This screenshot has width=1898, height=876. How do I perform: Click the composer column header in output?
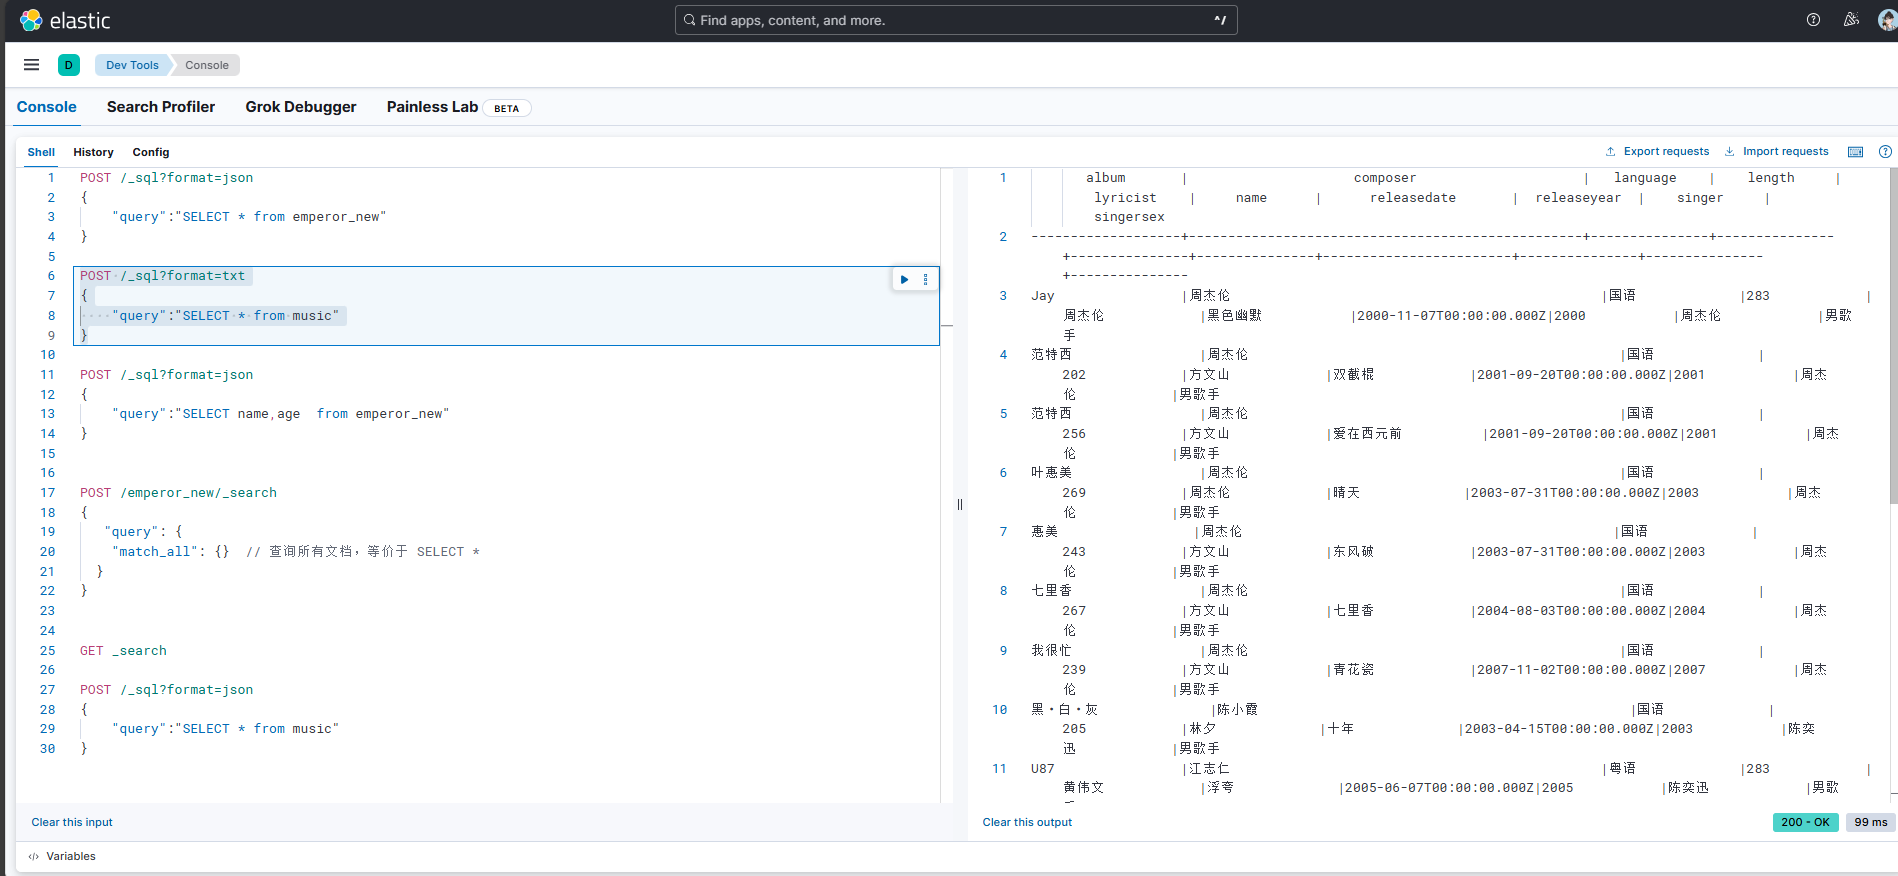pos(1385,178)
